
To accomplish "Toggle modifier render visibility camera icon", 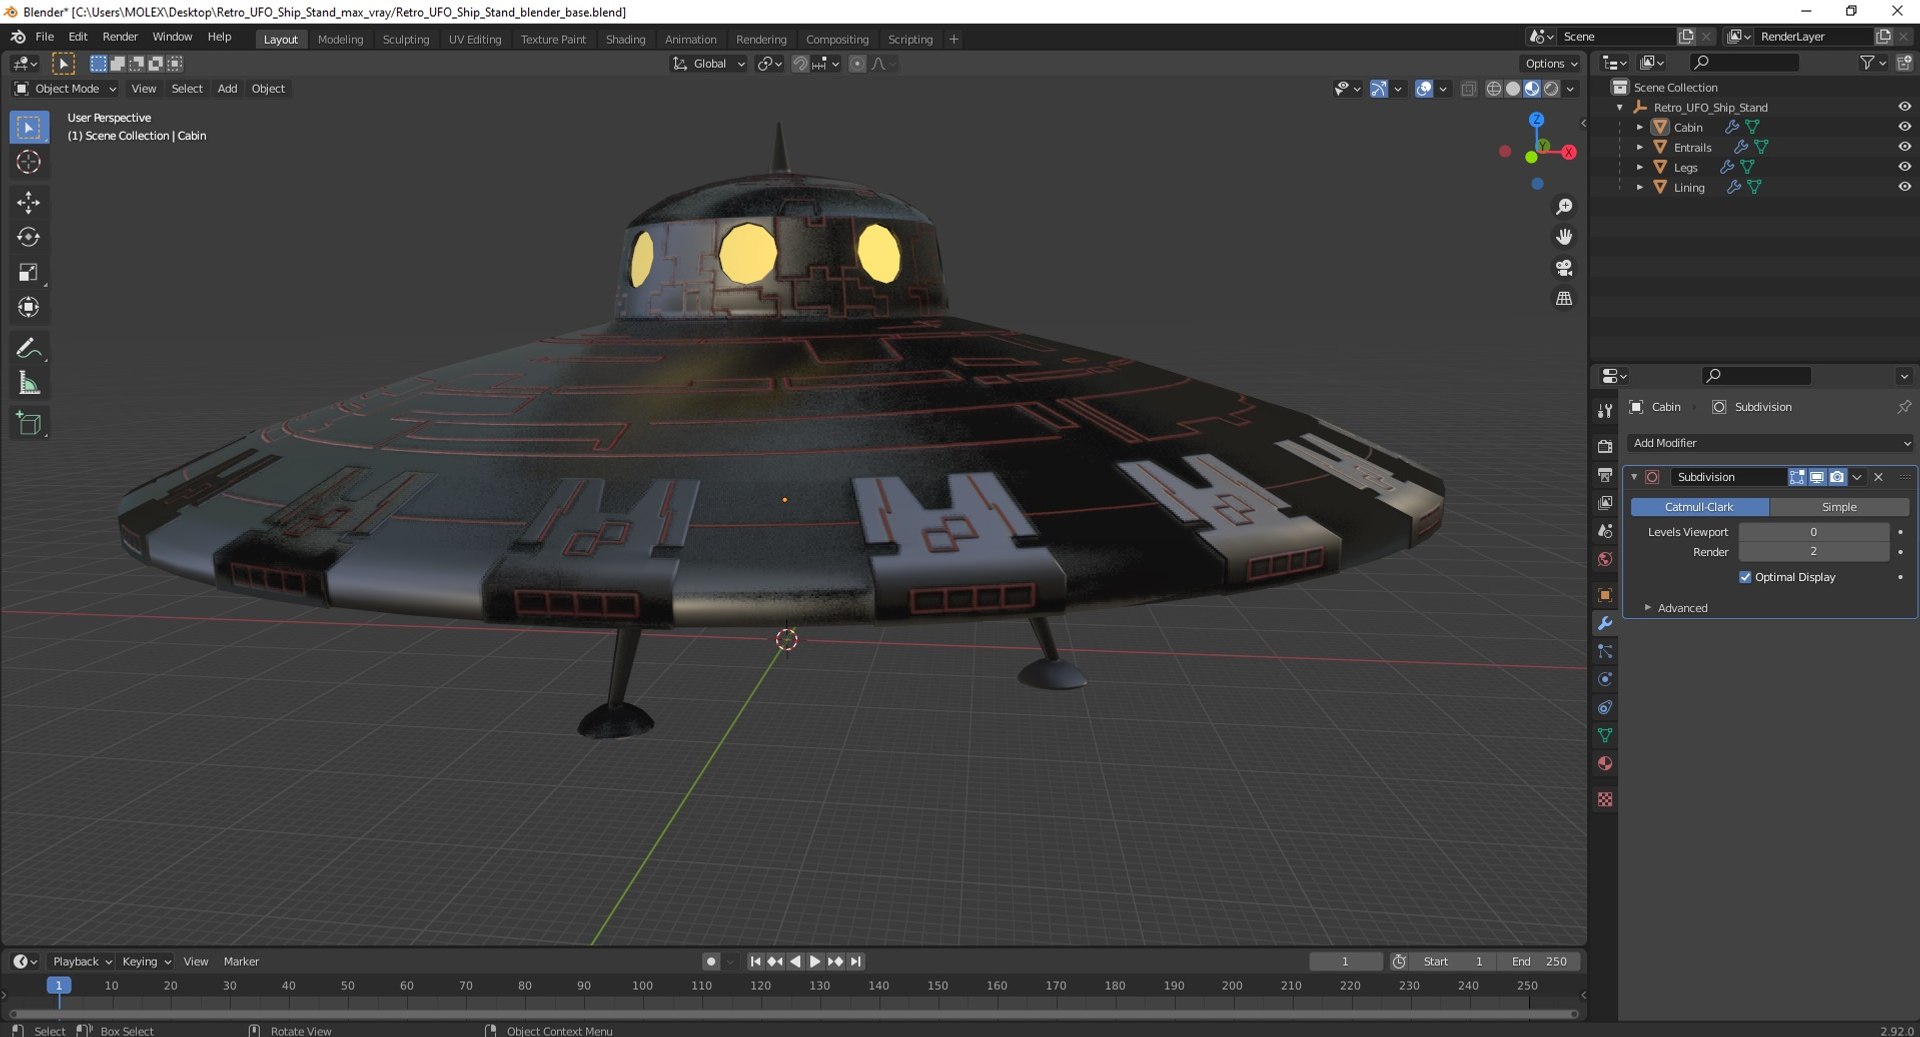I will 1837,477.
